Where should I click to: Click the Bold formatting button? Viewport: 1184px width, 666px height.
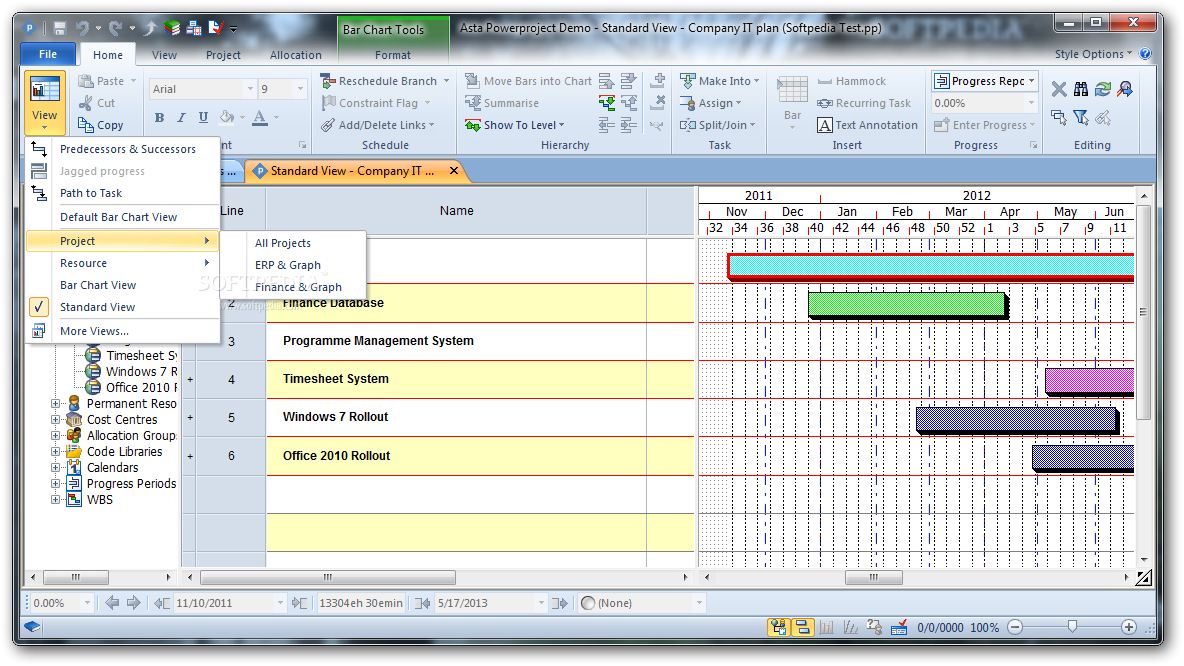coord(159,117)
